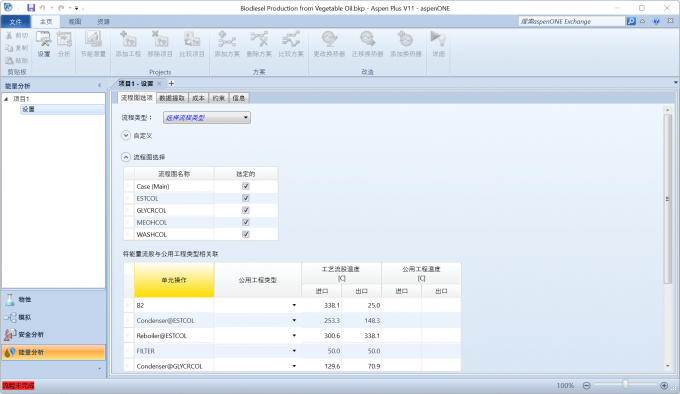Click the red status message in status bar

click(18, 385)
